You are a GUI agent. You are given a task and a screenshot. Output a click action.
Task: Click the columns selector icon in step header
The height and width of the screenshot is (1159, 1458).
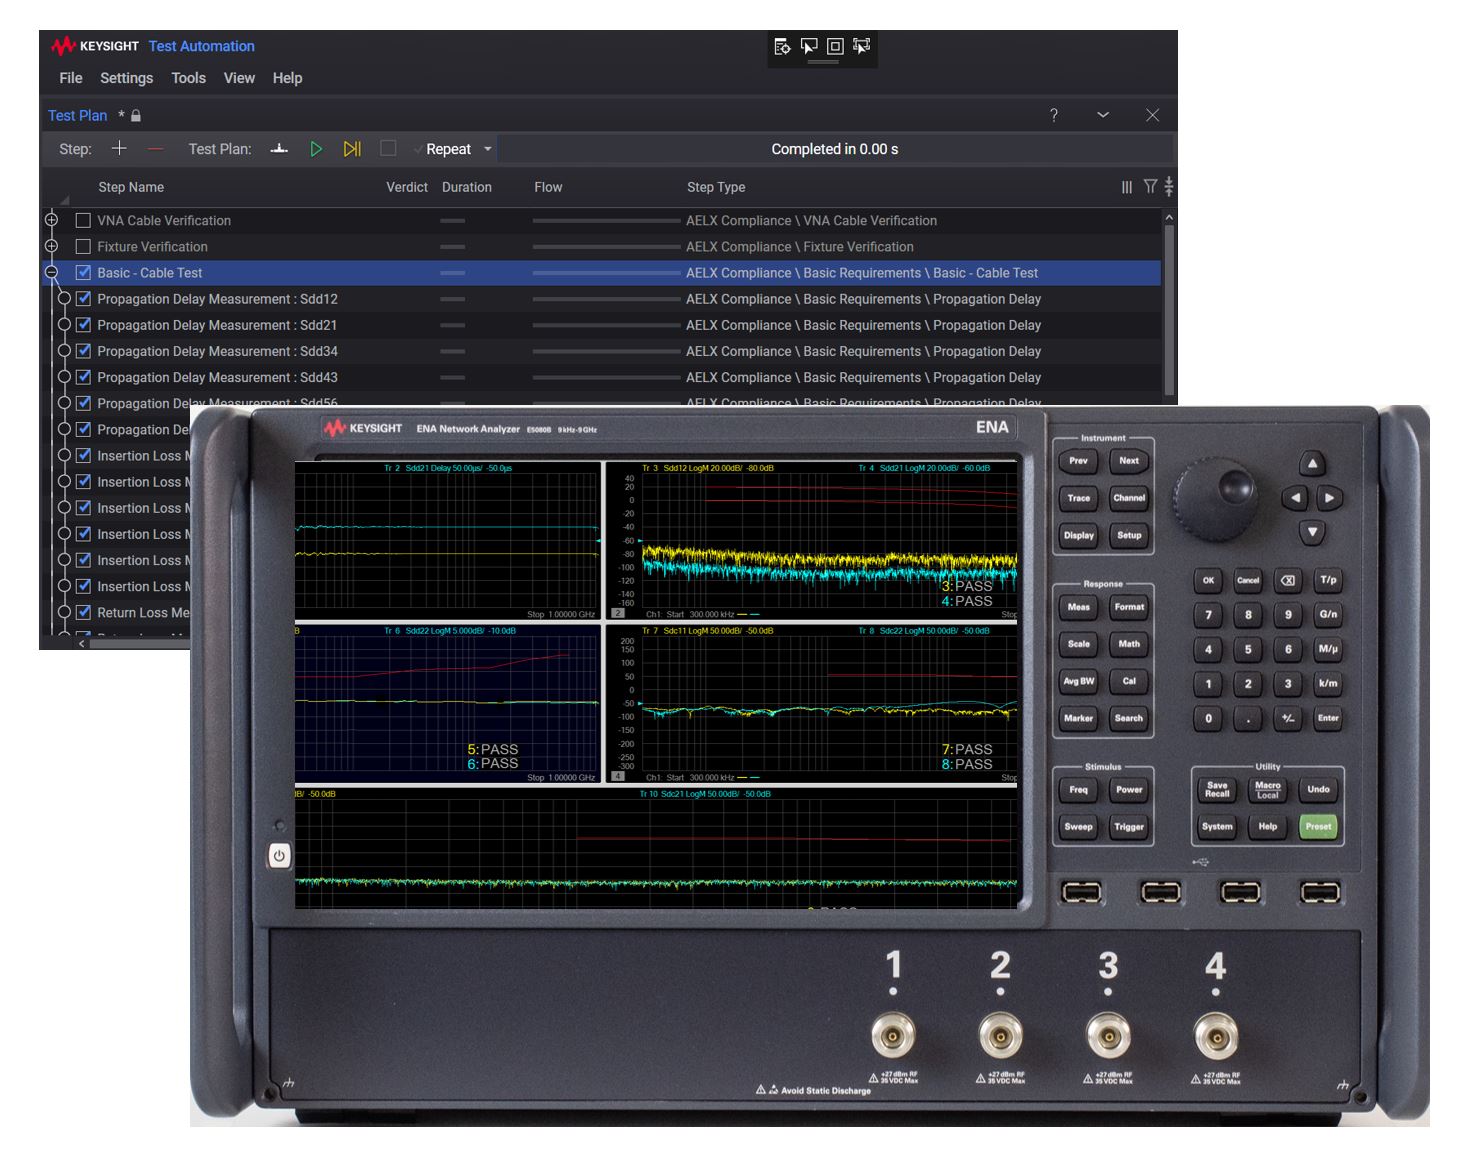1127,187
